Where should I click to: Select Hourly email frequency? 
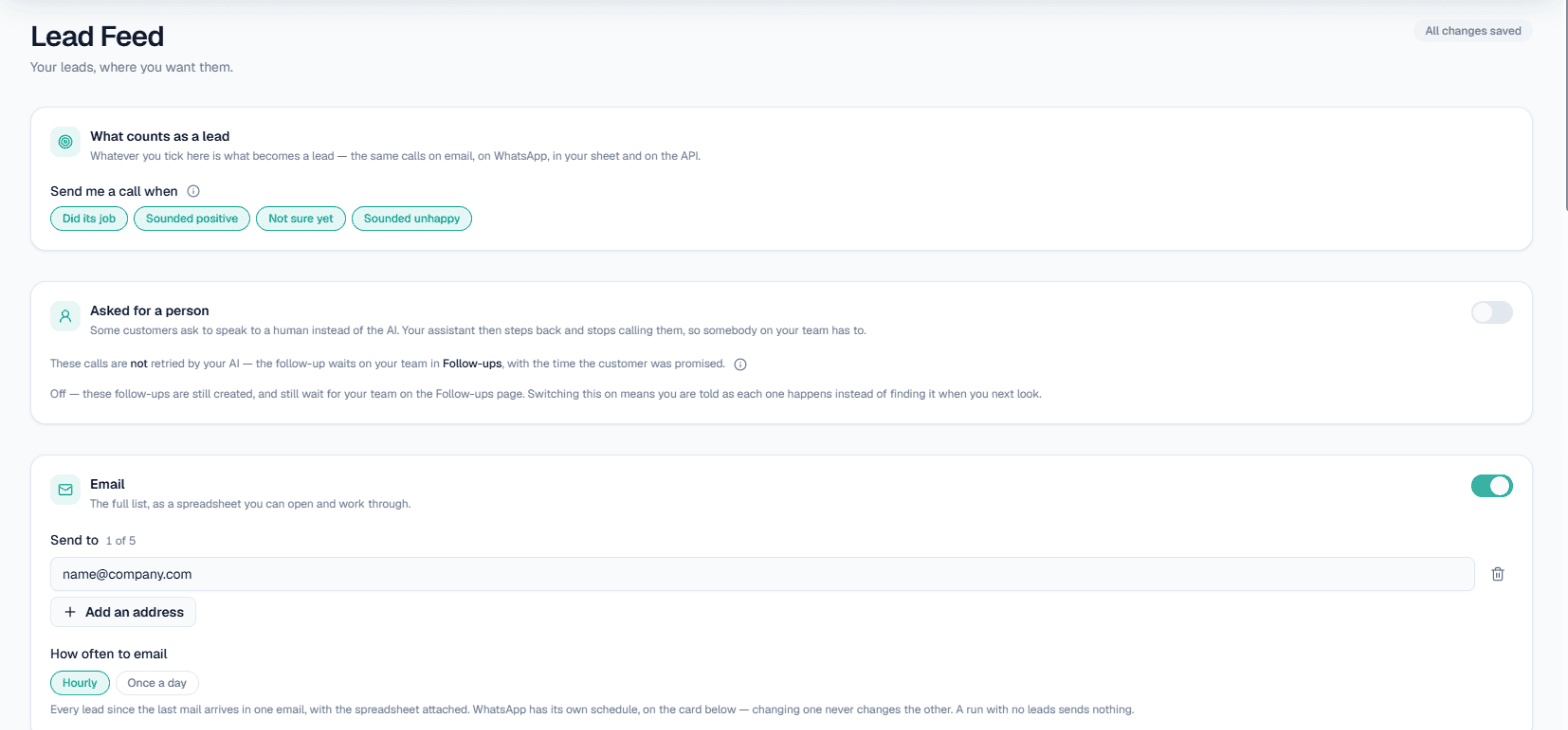pyautogui.click(x=80, y=683)
